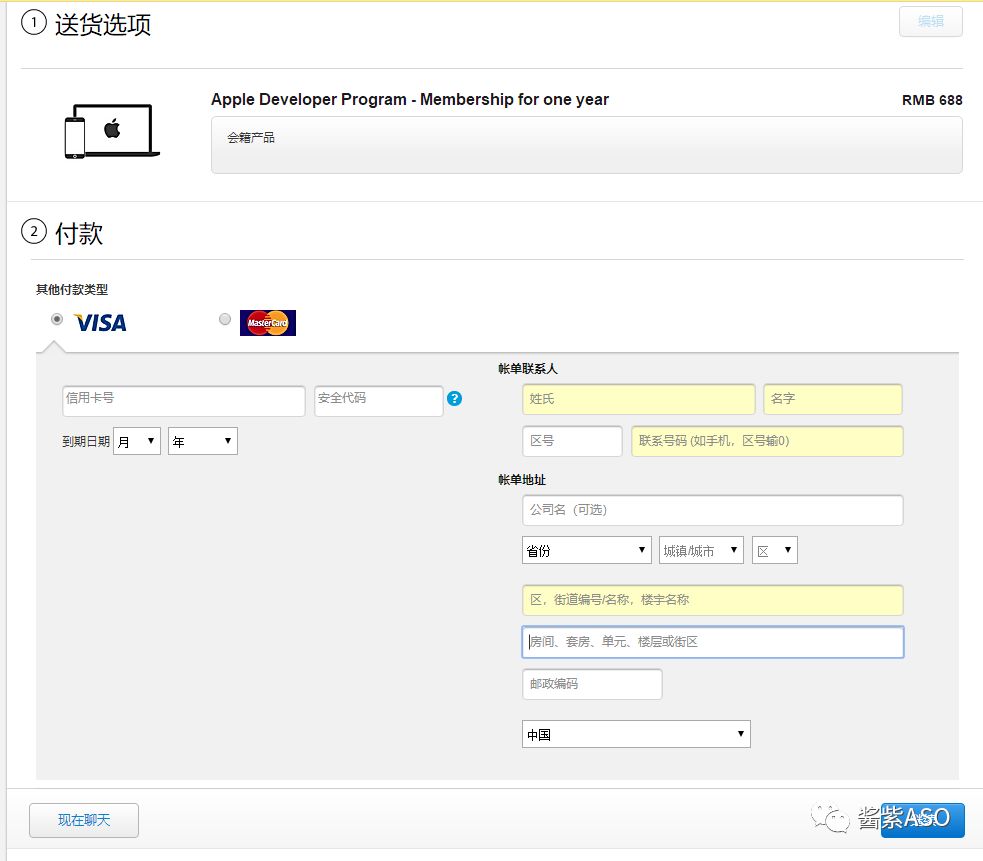Focus the 房间、套房、单元 address line field
Screen dimensions: 983x861
[712, 642]
